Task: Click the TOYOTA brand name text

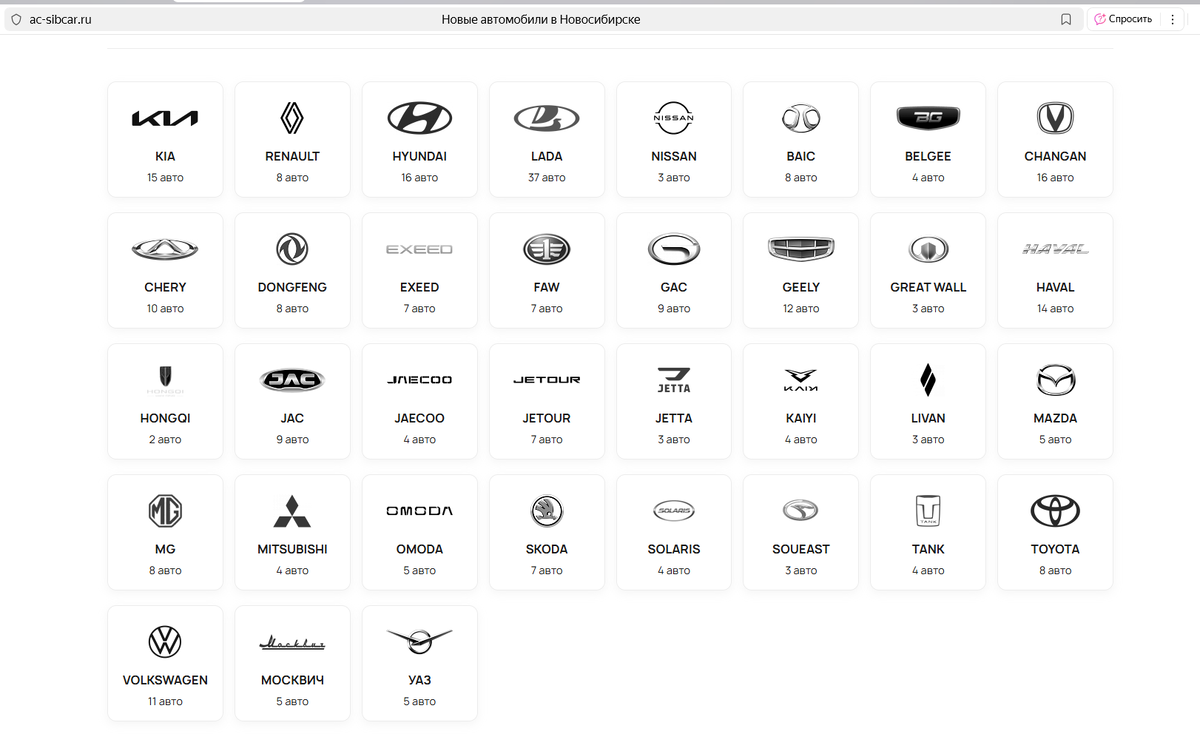Action: pyautogui.click(x=1055, y=549)
